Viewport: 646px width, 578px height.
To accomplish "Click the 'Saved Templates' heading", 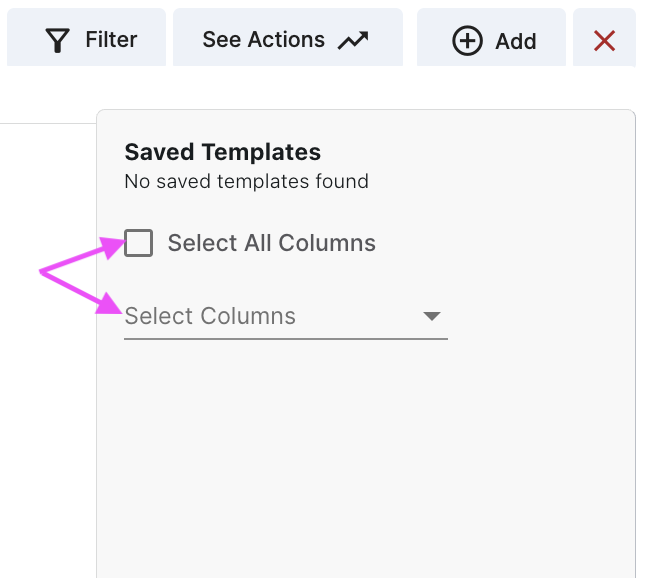I will tap(222, 152).
